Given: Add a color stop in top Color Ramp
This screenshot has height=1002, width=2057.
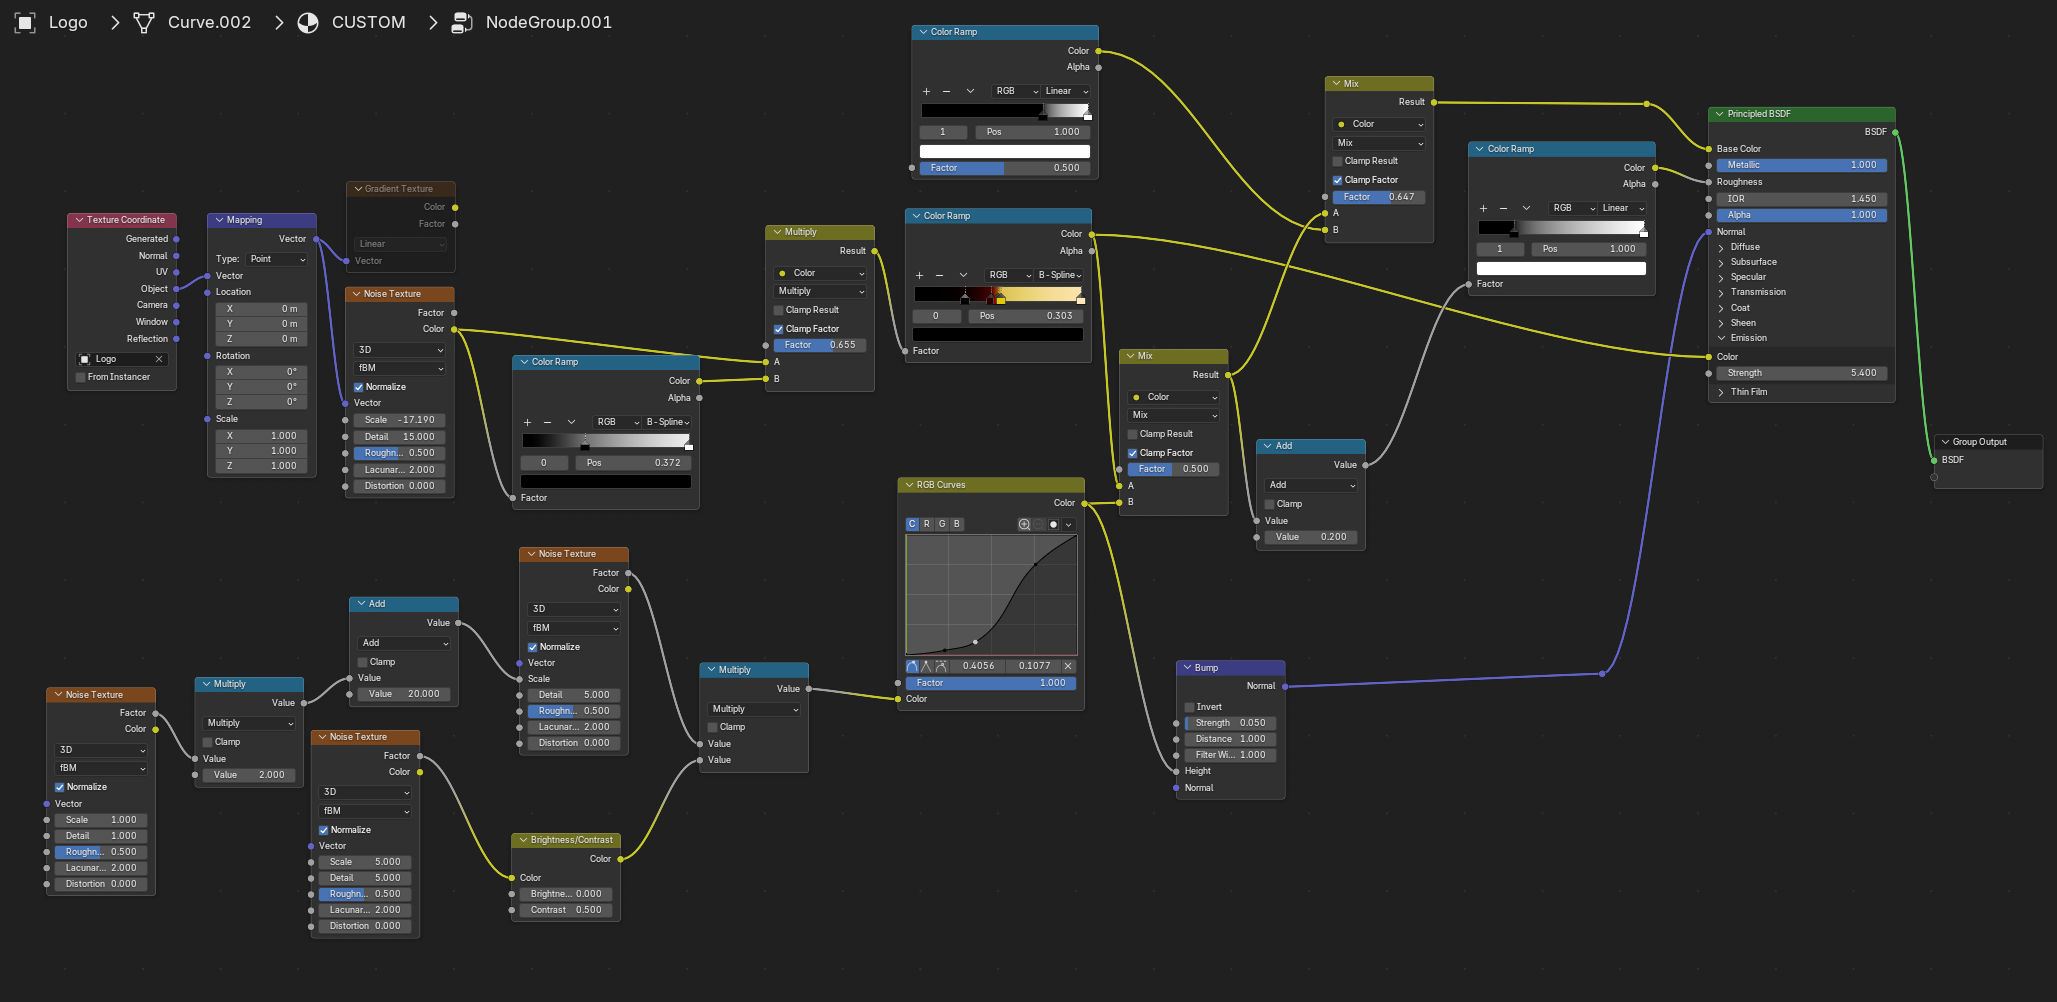Looking at the screenshot, I should coord(926,91).
